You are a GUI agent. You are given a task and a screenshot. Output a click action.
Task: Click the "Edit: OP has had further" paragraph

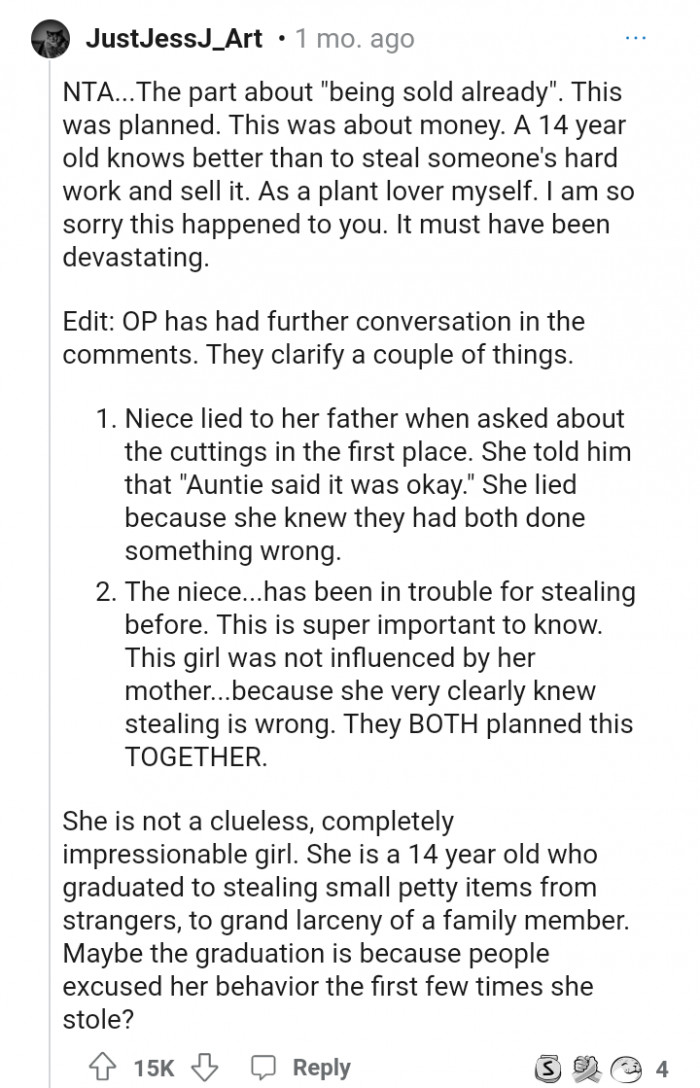tap(323, 338)
